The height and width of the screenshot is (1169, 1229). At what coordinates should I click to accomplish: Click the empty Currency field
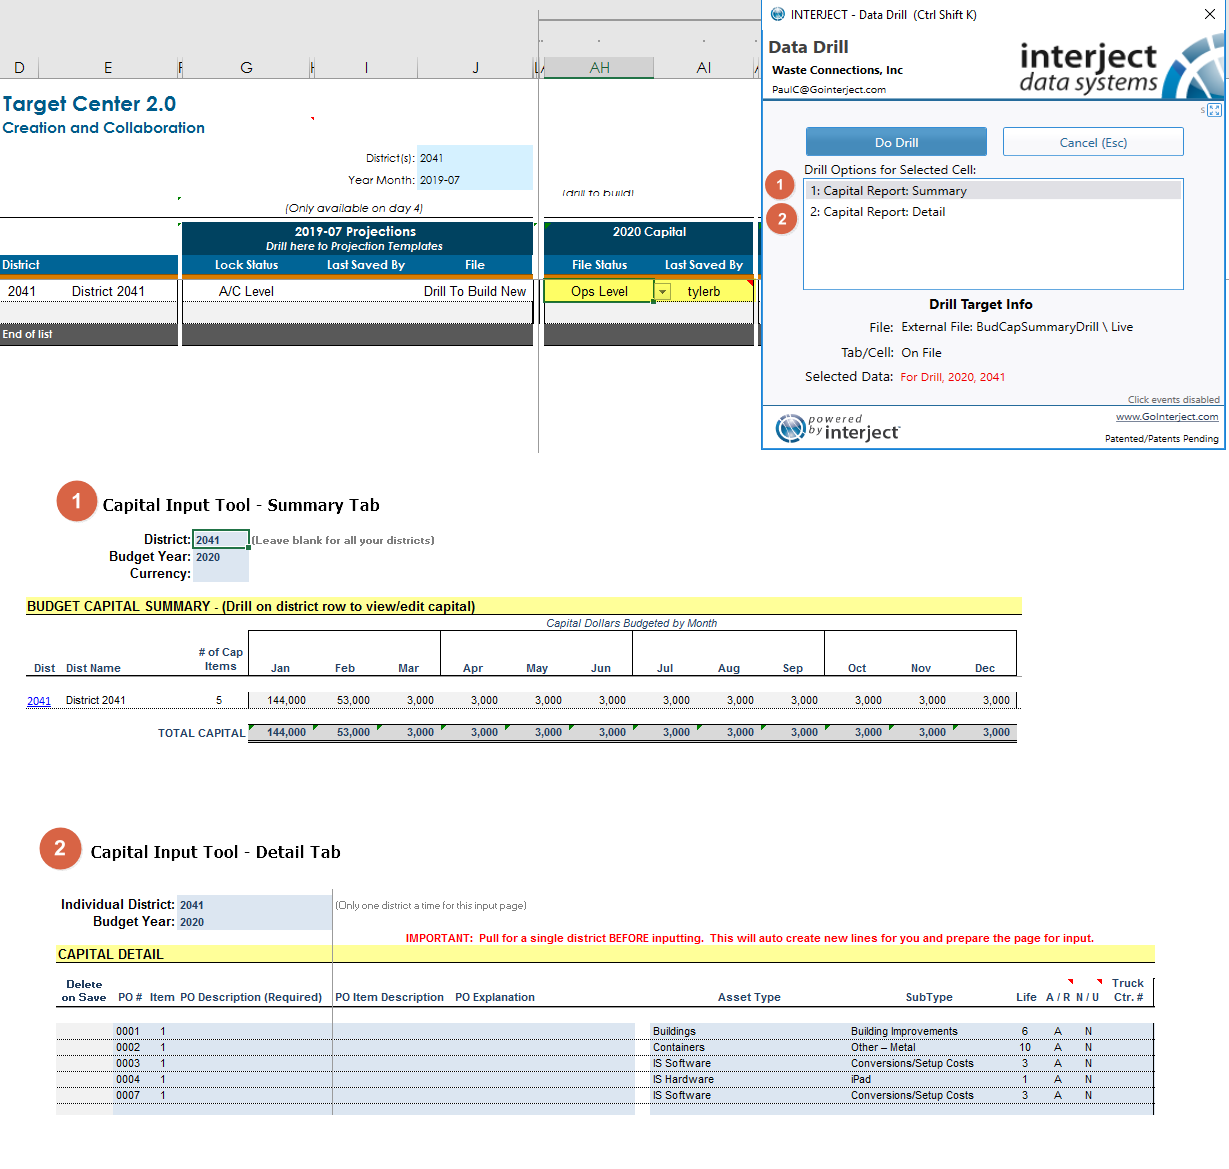click(x=220, y=574)
